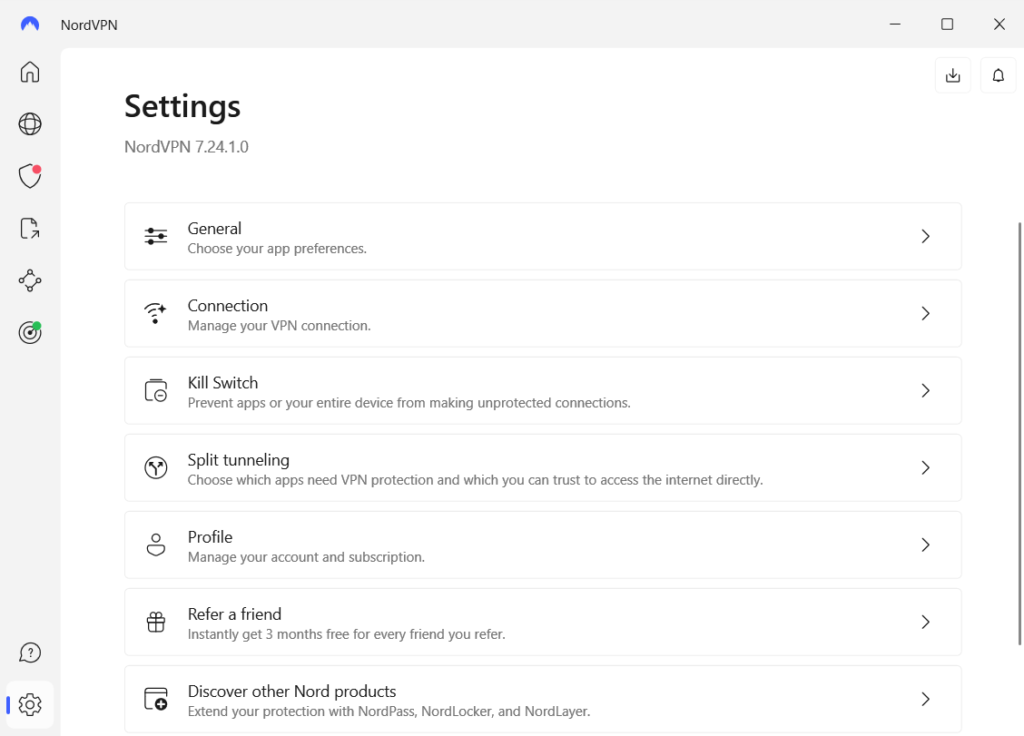Viewport: 1024px width, 736px height.
Task: Expand Discover other Nord products chevron
Action: [925, 699]
